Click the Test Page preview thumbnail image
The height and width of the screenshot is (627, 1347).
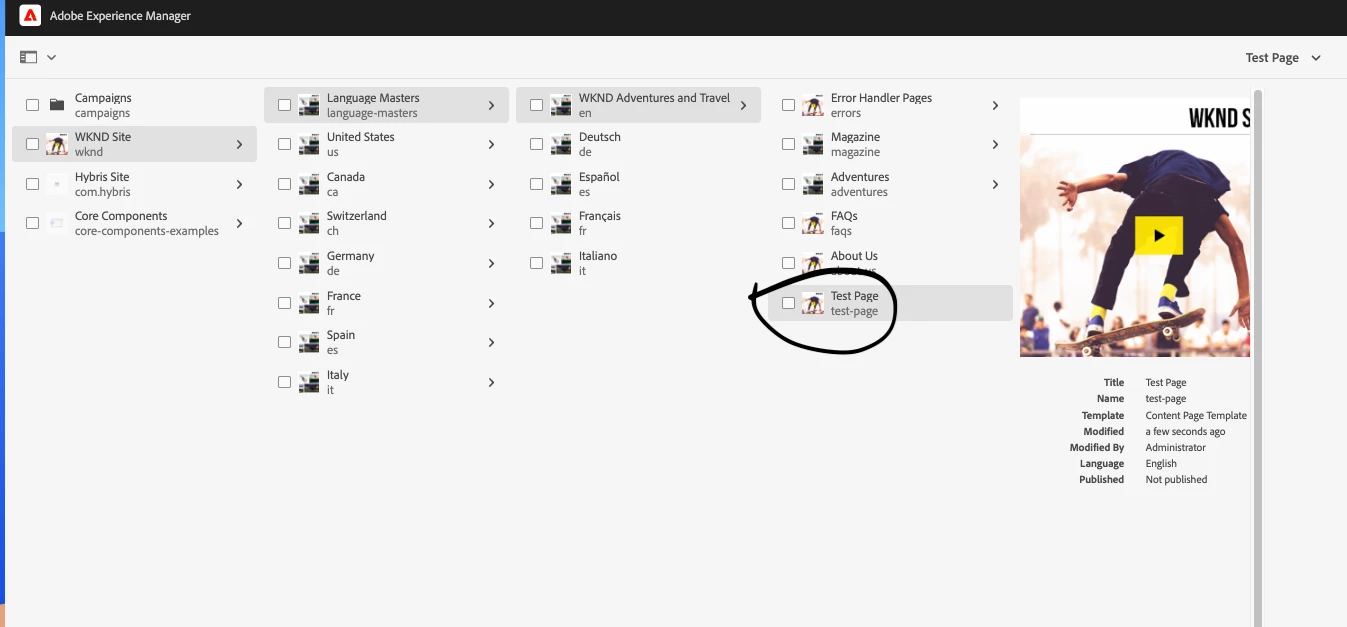(x=1135, y=227)
